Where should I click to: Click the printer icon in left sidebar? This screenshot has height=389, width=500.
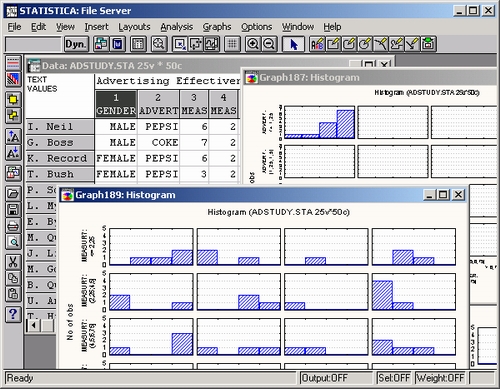point(13,226)
